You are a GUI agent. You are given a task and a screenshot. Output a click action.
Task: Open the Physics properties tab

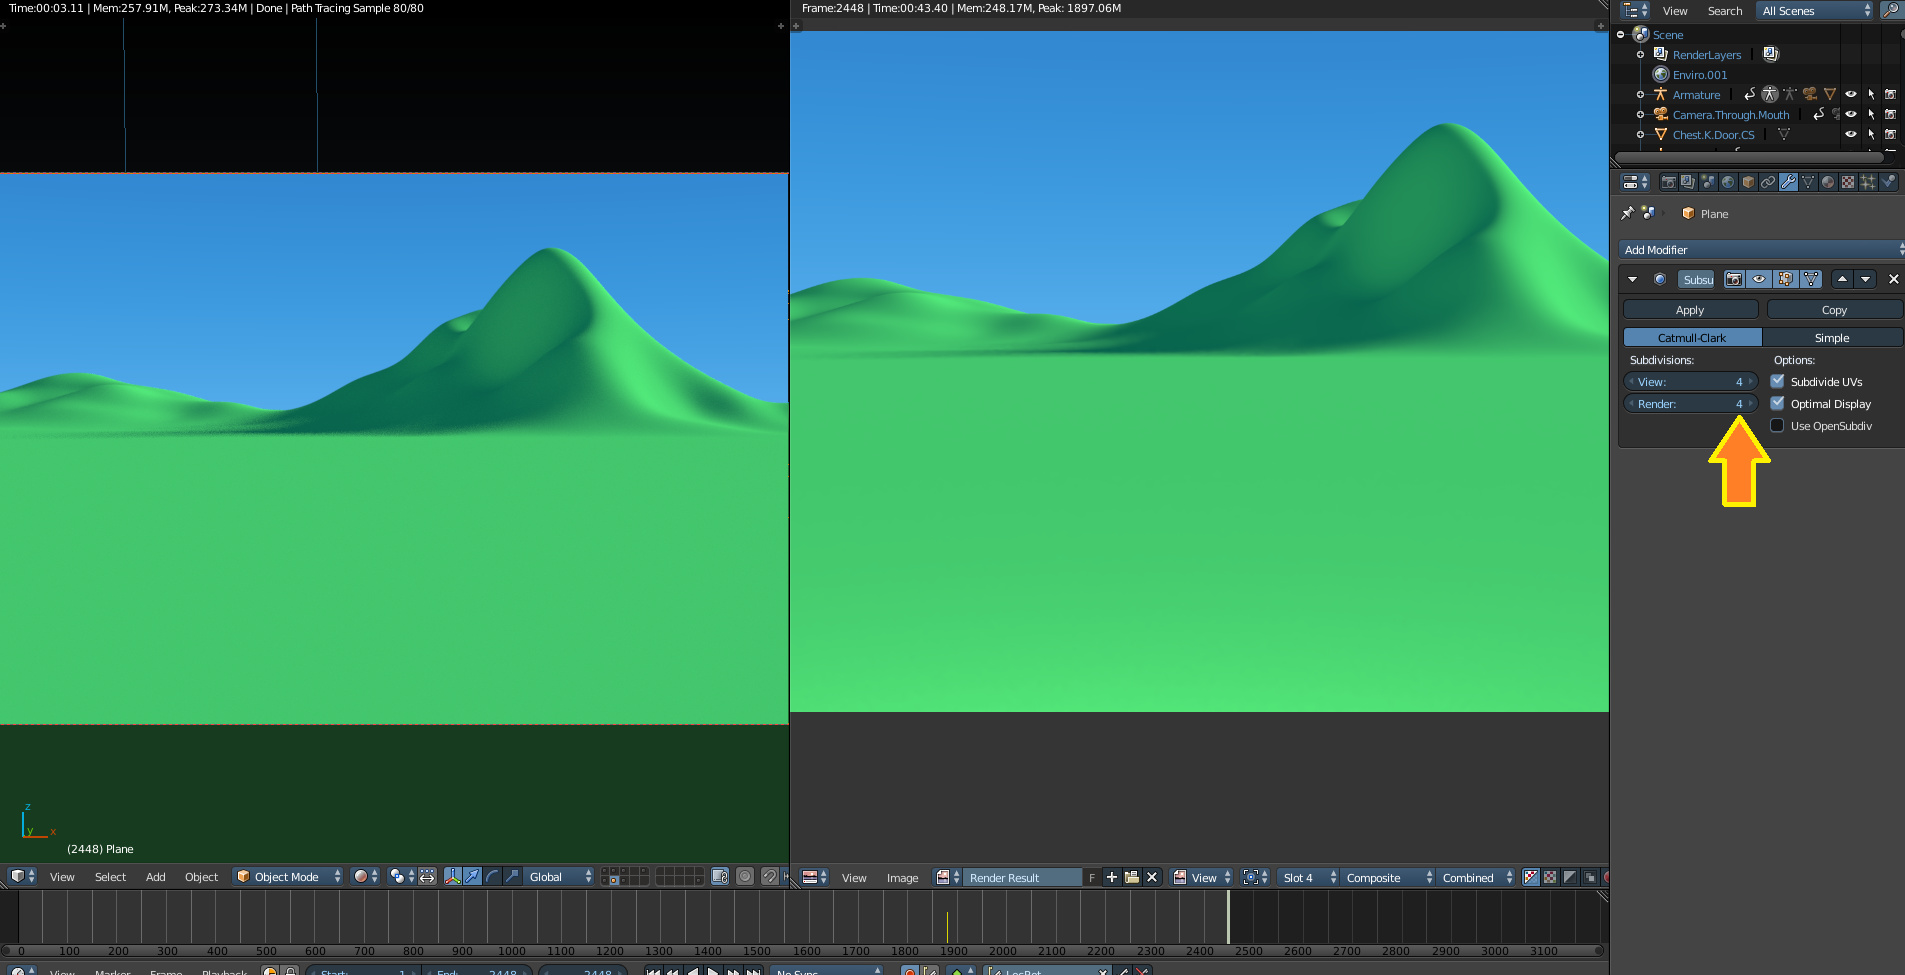pyautogui.click(x=1888, y=182)
